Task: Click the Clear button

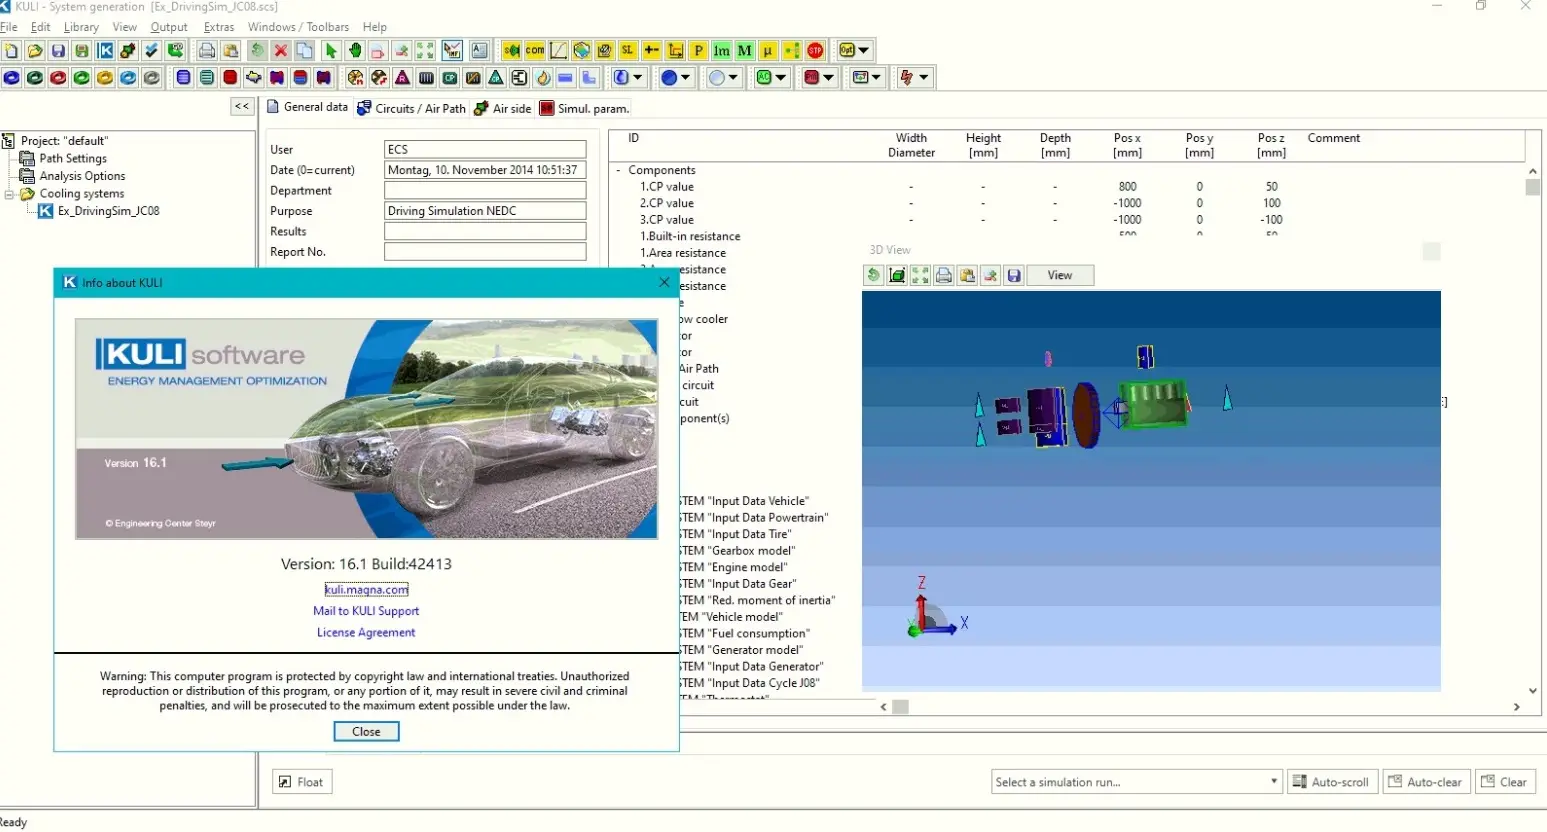Action: 1504,782
